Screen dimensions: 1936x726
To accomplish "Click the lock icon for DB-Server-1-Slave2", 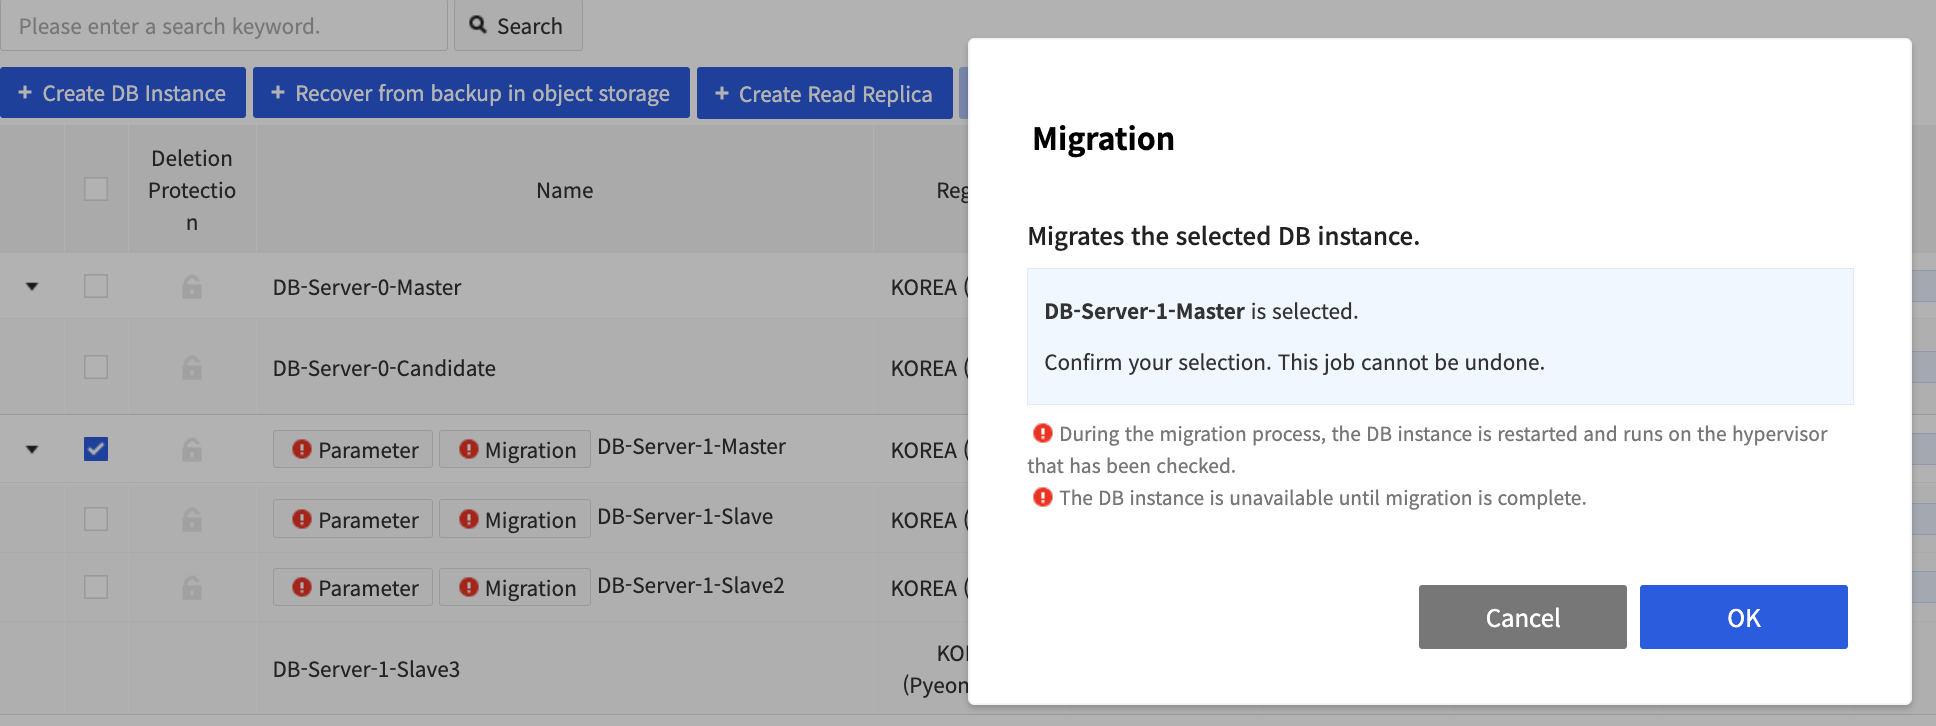I will [192, 588].
